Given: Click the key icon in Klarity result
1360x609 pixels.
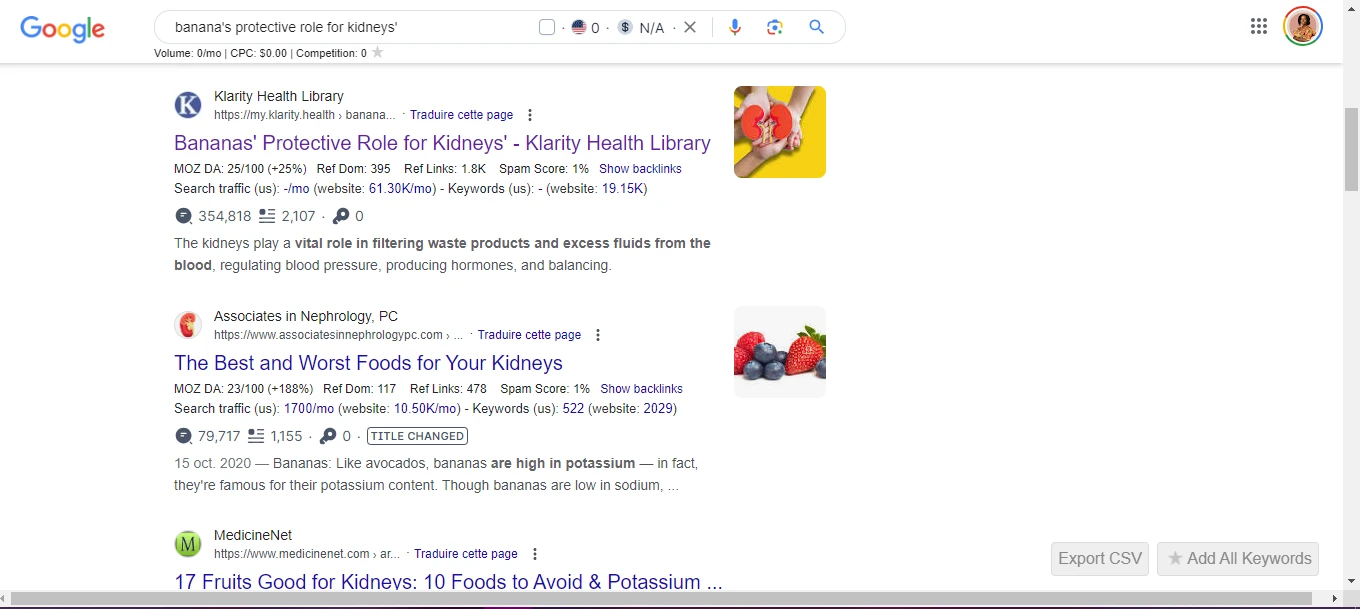Looking at the screenshot, I should pyautogui.click(x=341, y=216).
